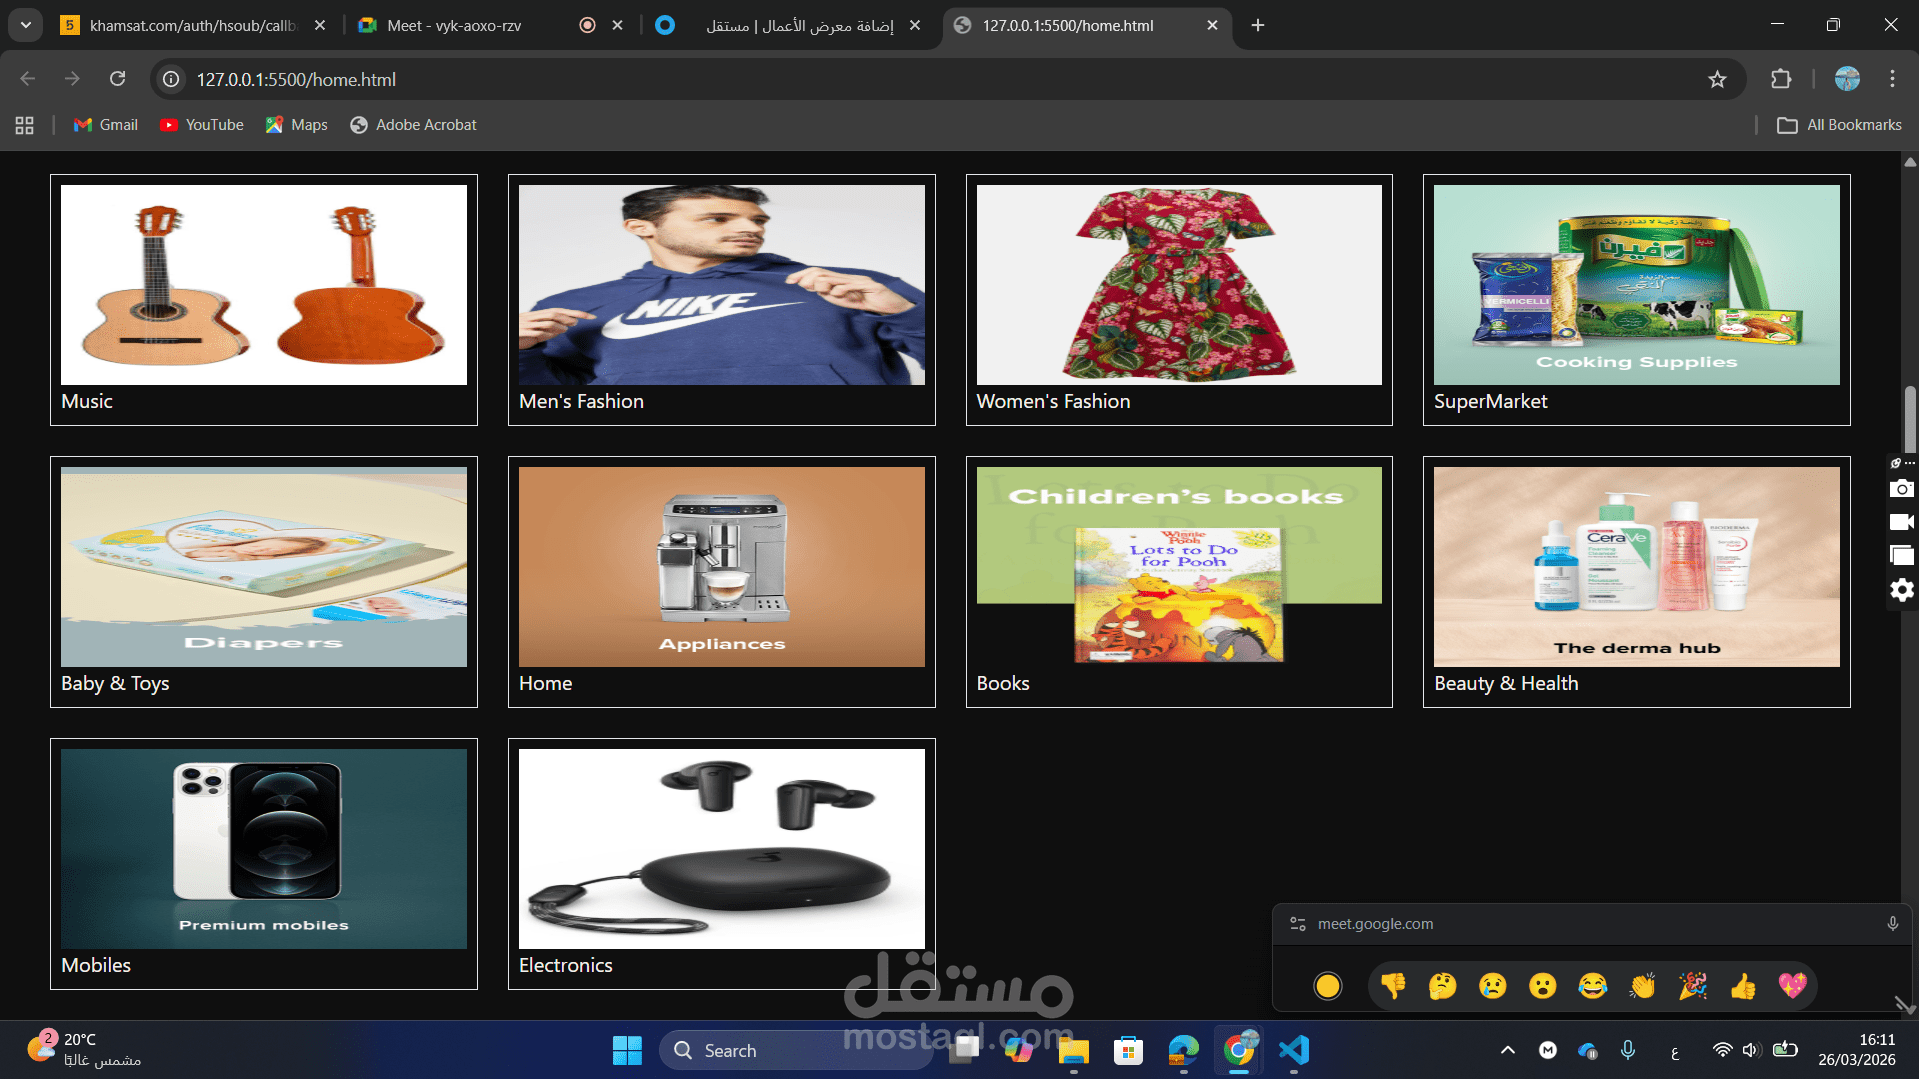The image size is (1919, 1079).
Task: Open the Chrome extensions puzzle icon
Action: (x=1782, y=79)
